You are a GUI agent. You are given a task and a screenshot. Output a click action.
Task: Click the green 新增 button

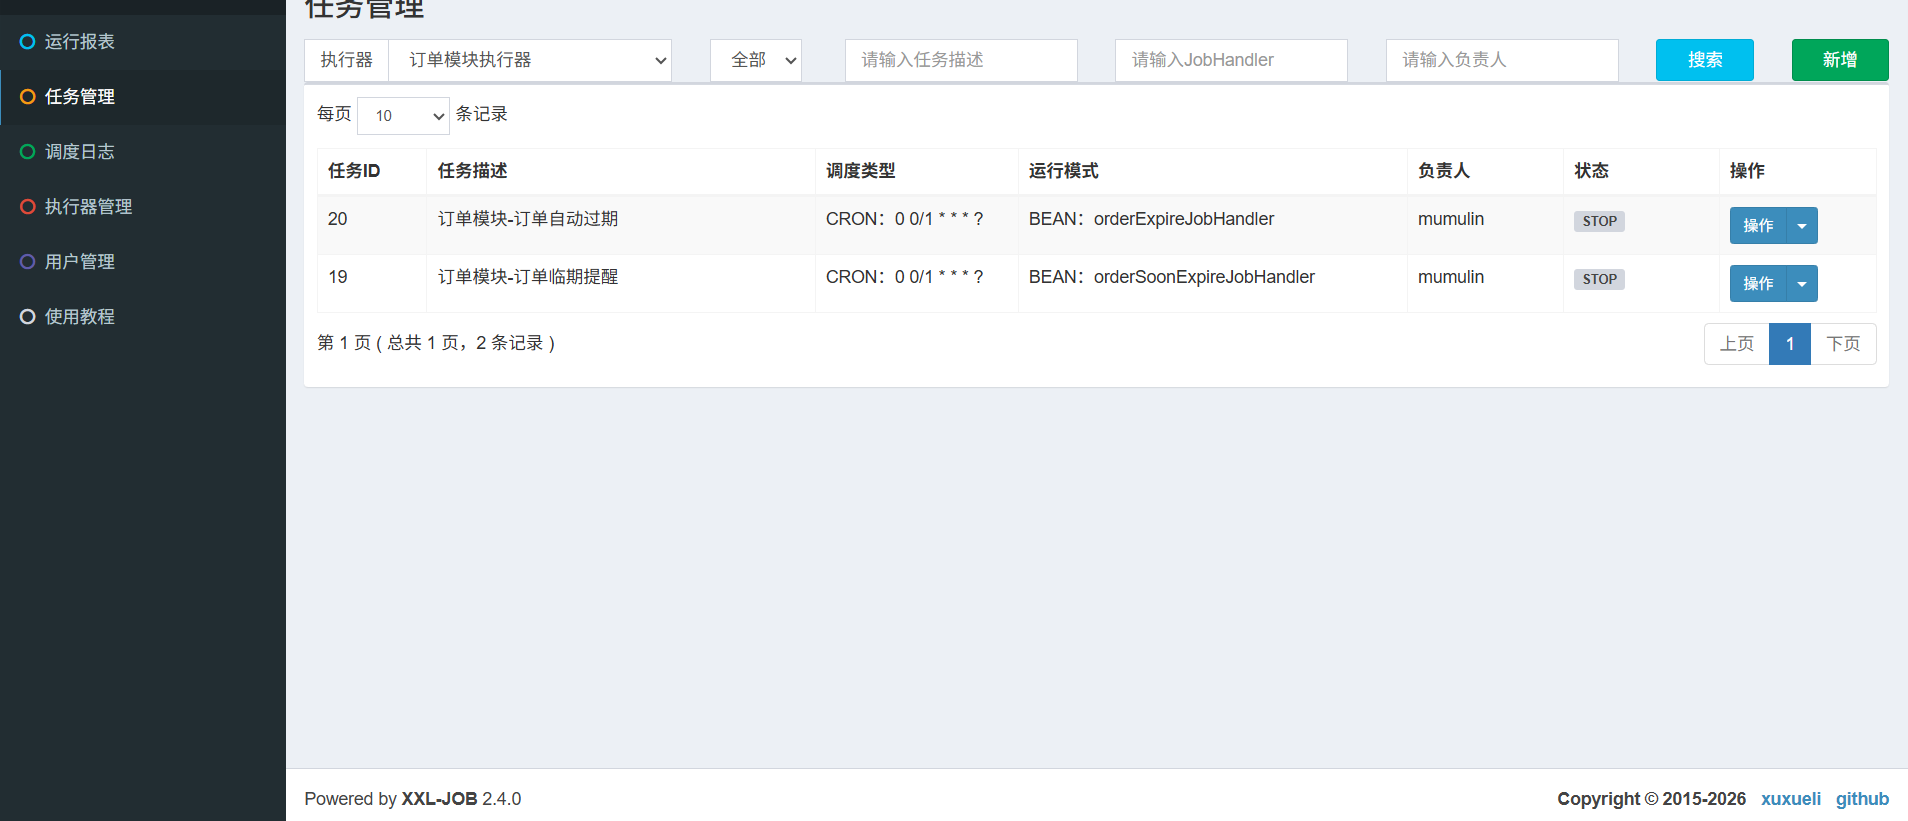coord(1839,60)
